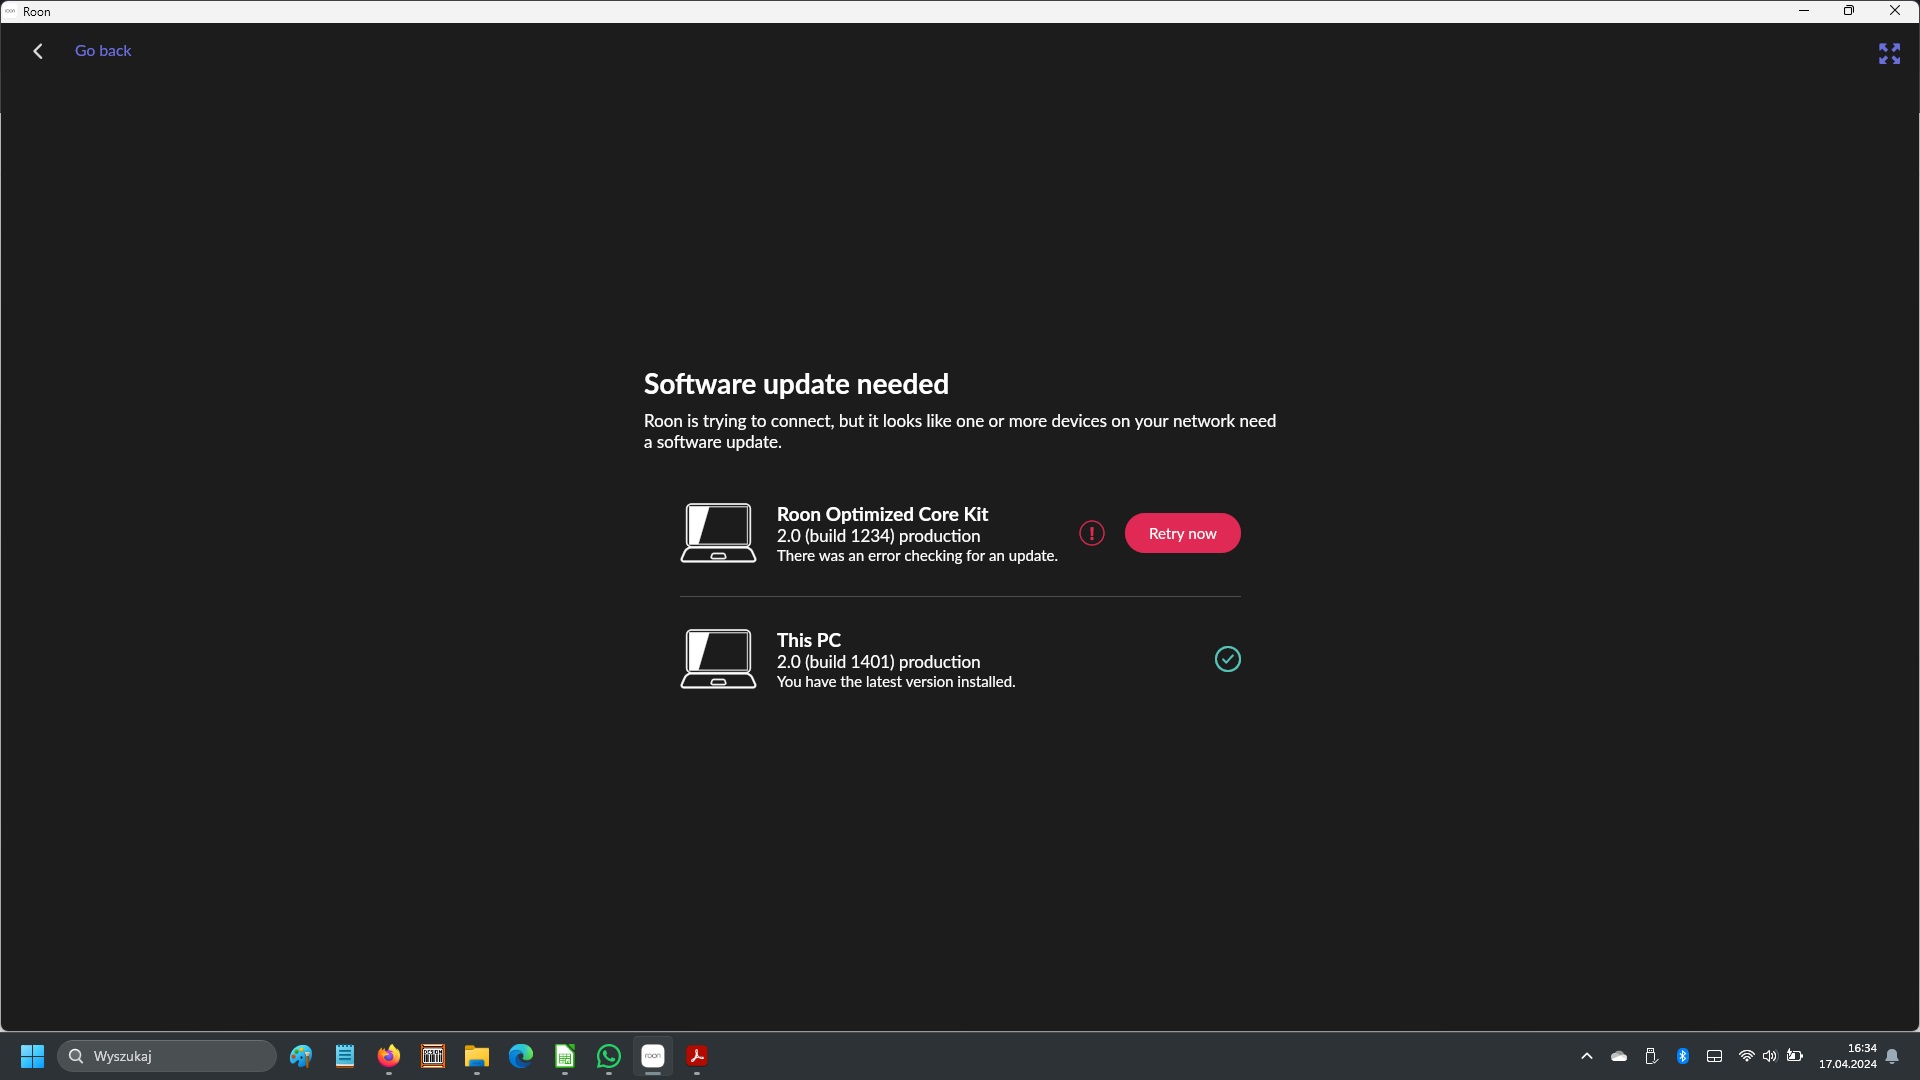Select the Roon Optimized Core Kit title
1920x1080 pixels.
coord(882,514)
